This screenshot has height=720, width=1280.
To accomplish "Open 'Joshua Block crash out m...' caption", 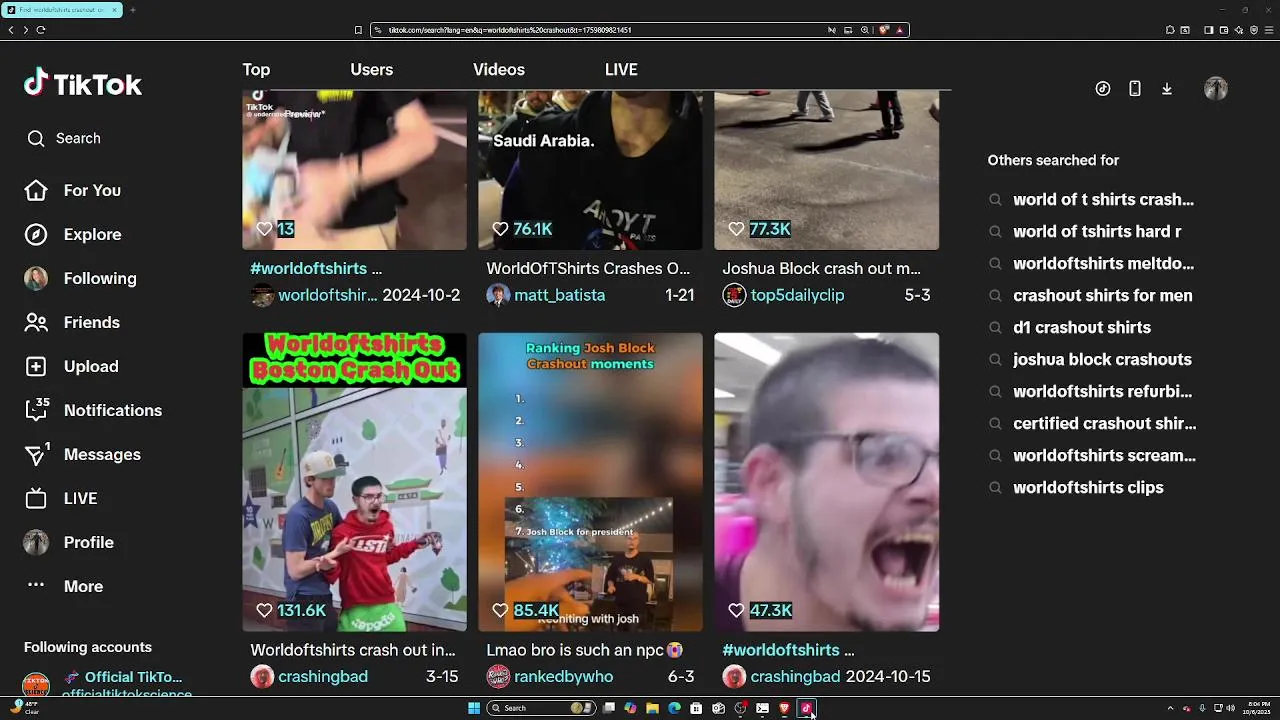I will [x=821, y=268].
